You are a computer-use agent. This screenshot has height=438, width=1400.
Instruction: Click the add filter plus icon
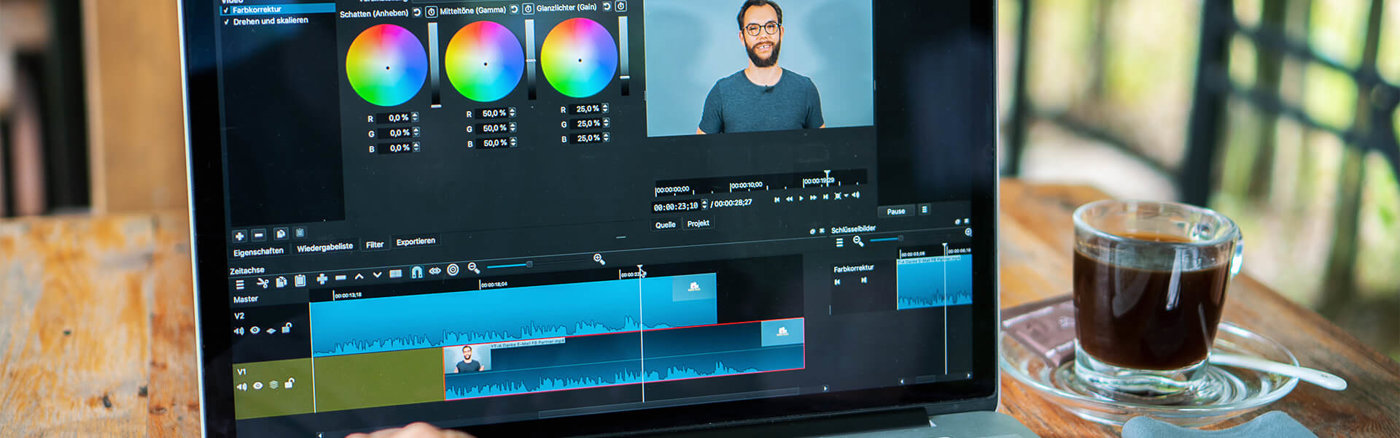pos(239,236)
